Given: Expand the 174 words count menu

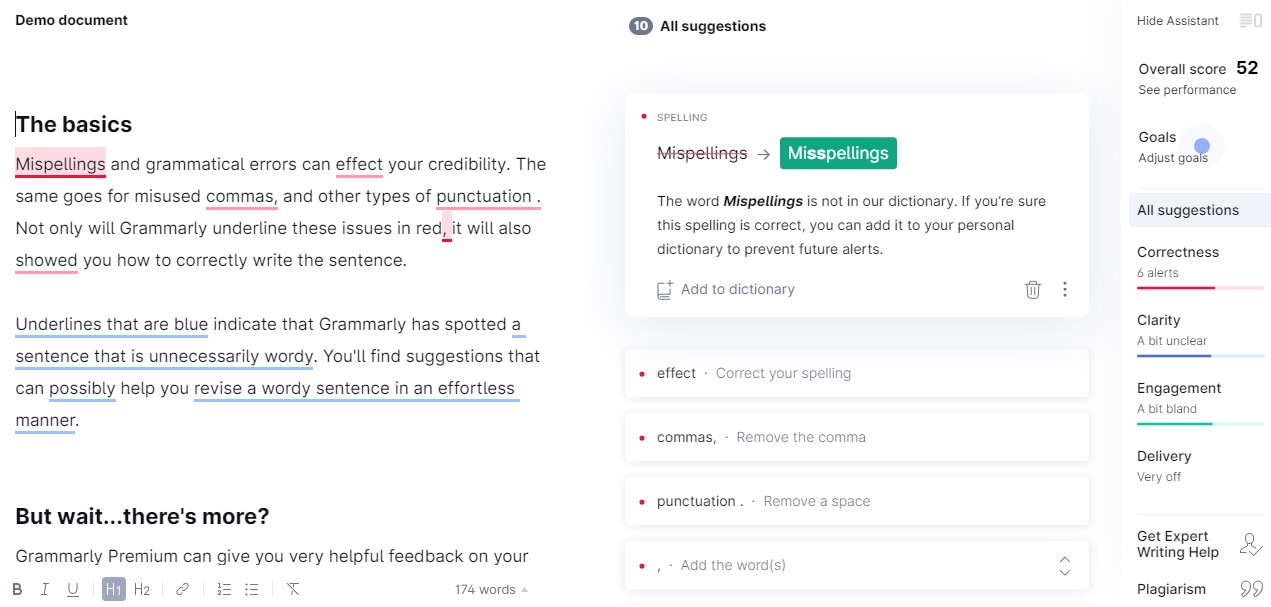Looking at the screenshot, I should 491,590.
